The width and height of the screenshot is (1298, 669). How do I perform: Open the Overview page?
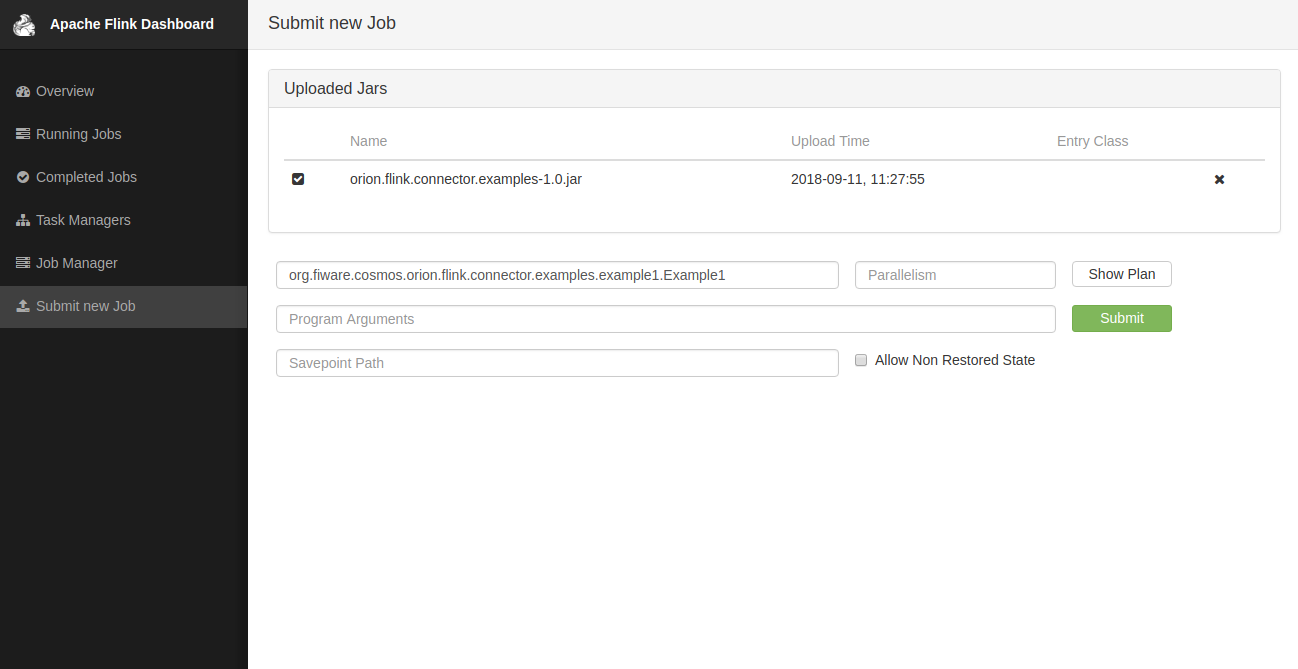(x=123, y=91)
